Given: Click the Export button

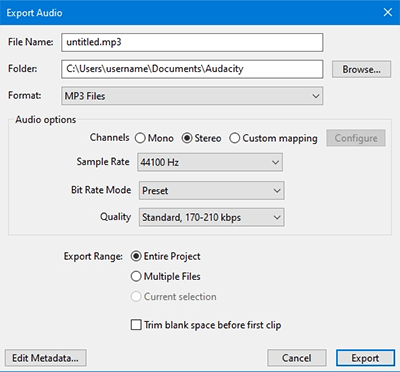Looking at the screenshot, I should [x=365, y=358].
